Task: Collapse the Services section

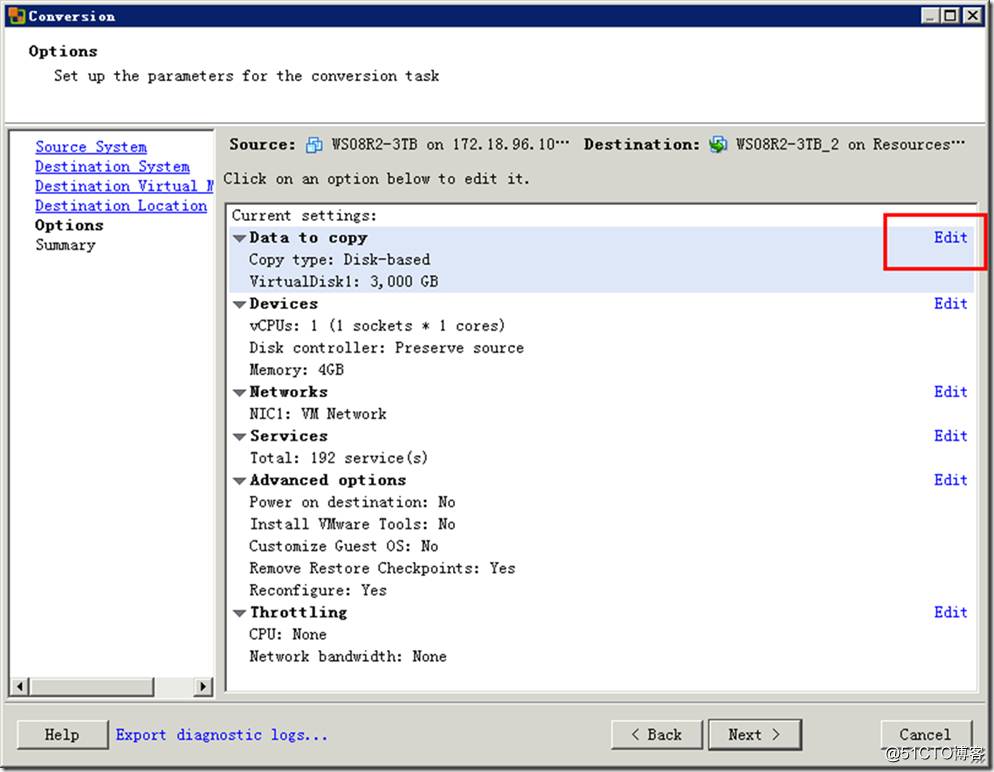Action: point(240,436)
